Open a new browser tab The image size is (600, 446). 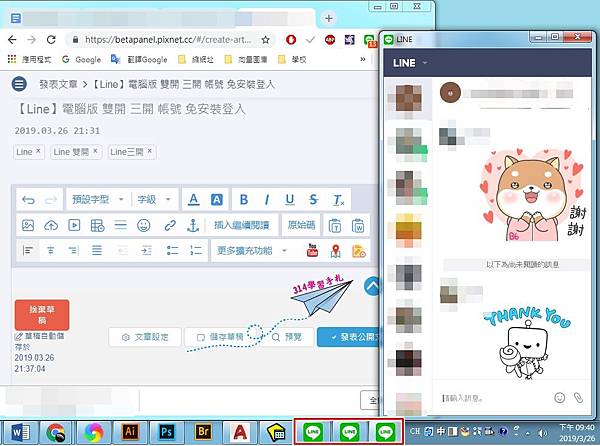pos(328,18)
